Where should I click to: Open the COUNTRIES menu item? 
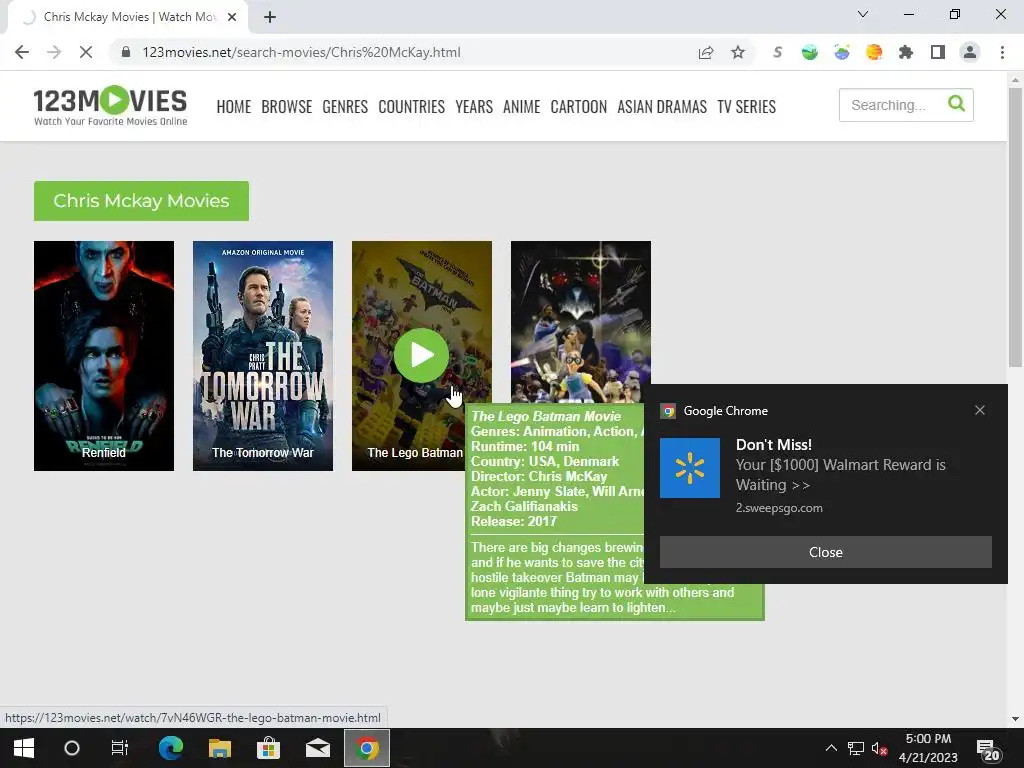pos(411,106)
